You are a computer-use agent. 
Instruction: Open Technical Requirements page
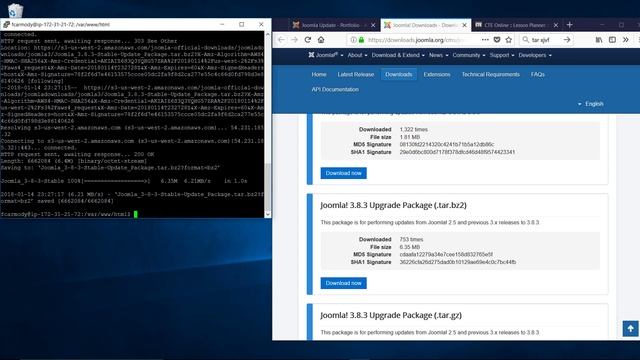click(491, 74)
